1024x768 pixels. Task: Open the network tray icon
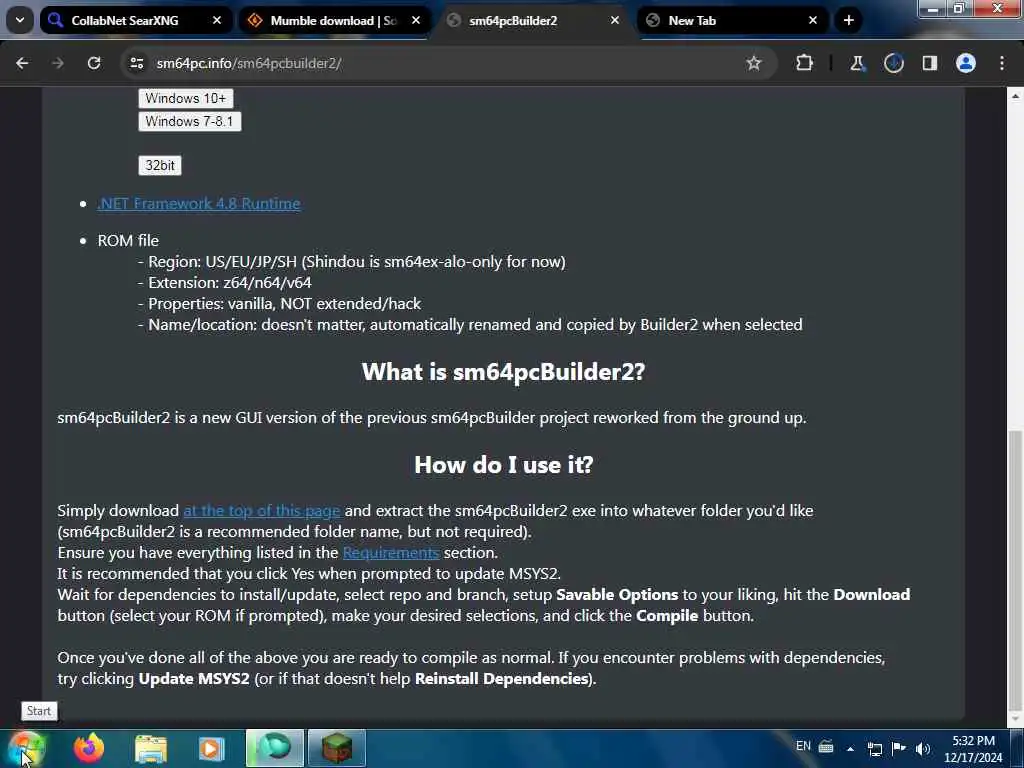tap(874, 749)
